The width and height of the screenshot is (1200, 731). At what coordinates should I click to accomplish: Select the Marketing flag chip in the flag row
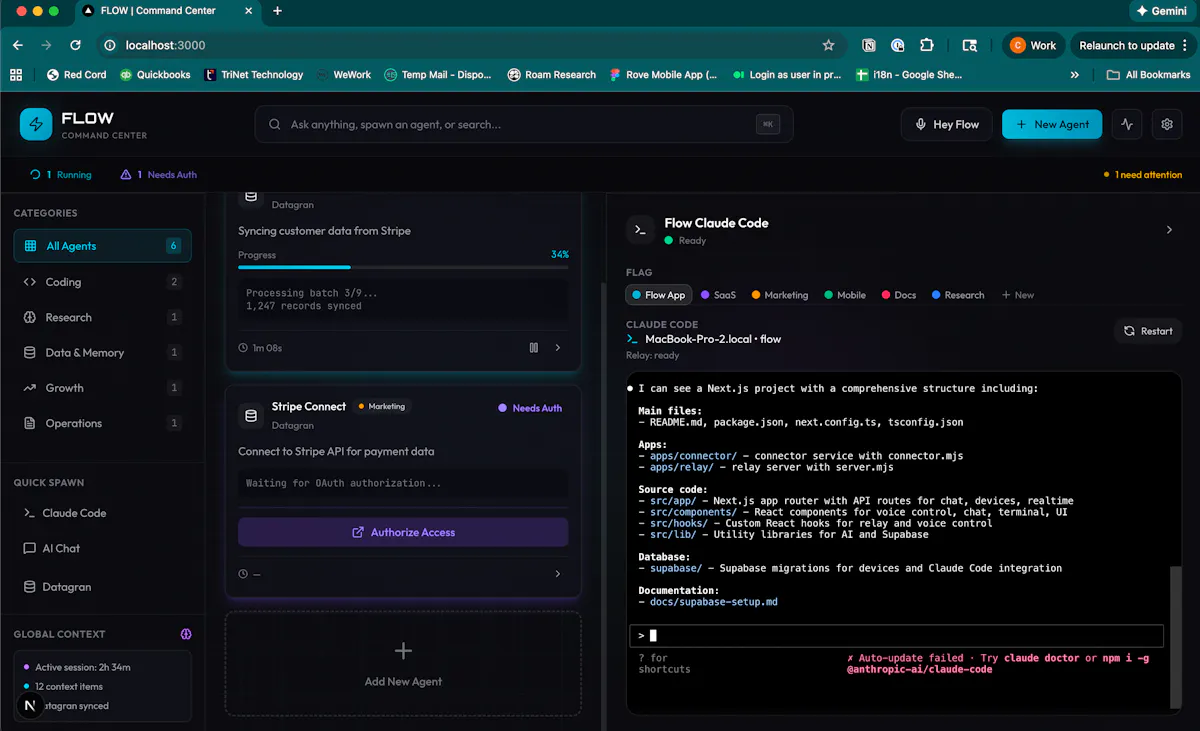pyautogui.click(x=779, y=295)
